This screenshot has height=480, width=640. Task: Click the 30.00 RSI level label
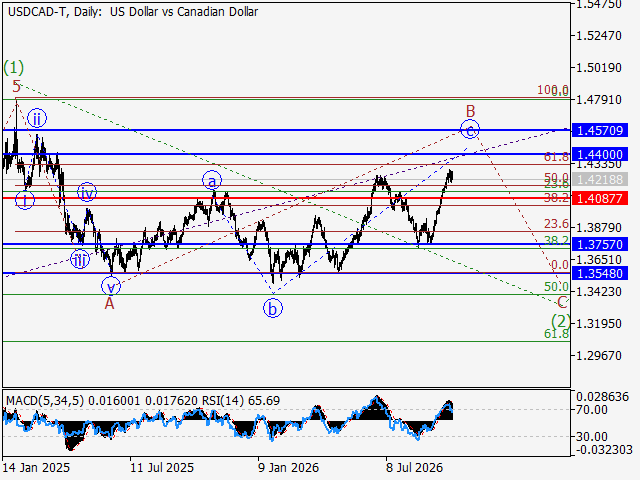[592, 437]
